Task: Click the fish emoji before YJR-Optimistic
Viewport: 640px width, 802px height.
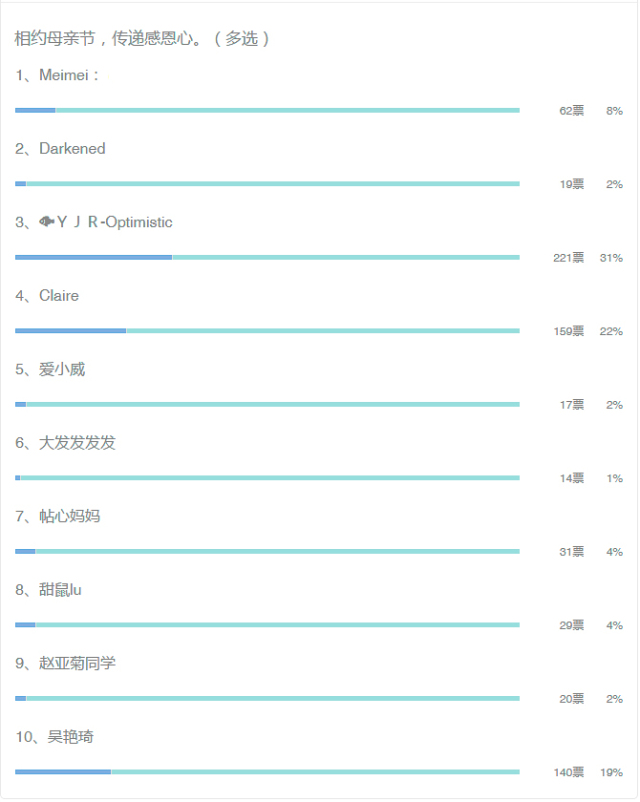Action: coord(47,222)
